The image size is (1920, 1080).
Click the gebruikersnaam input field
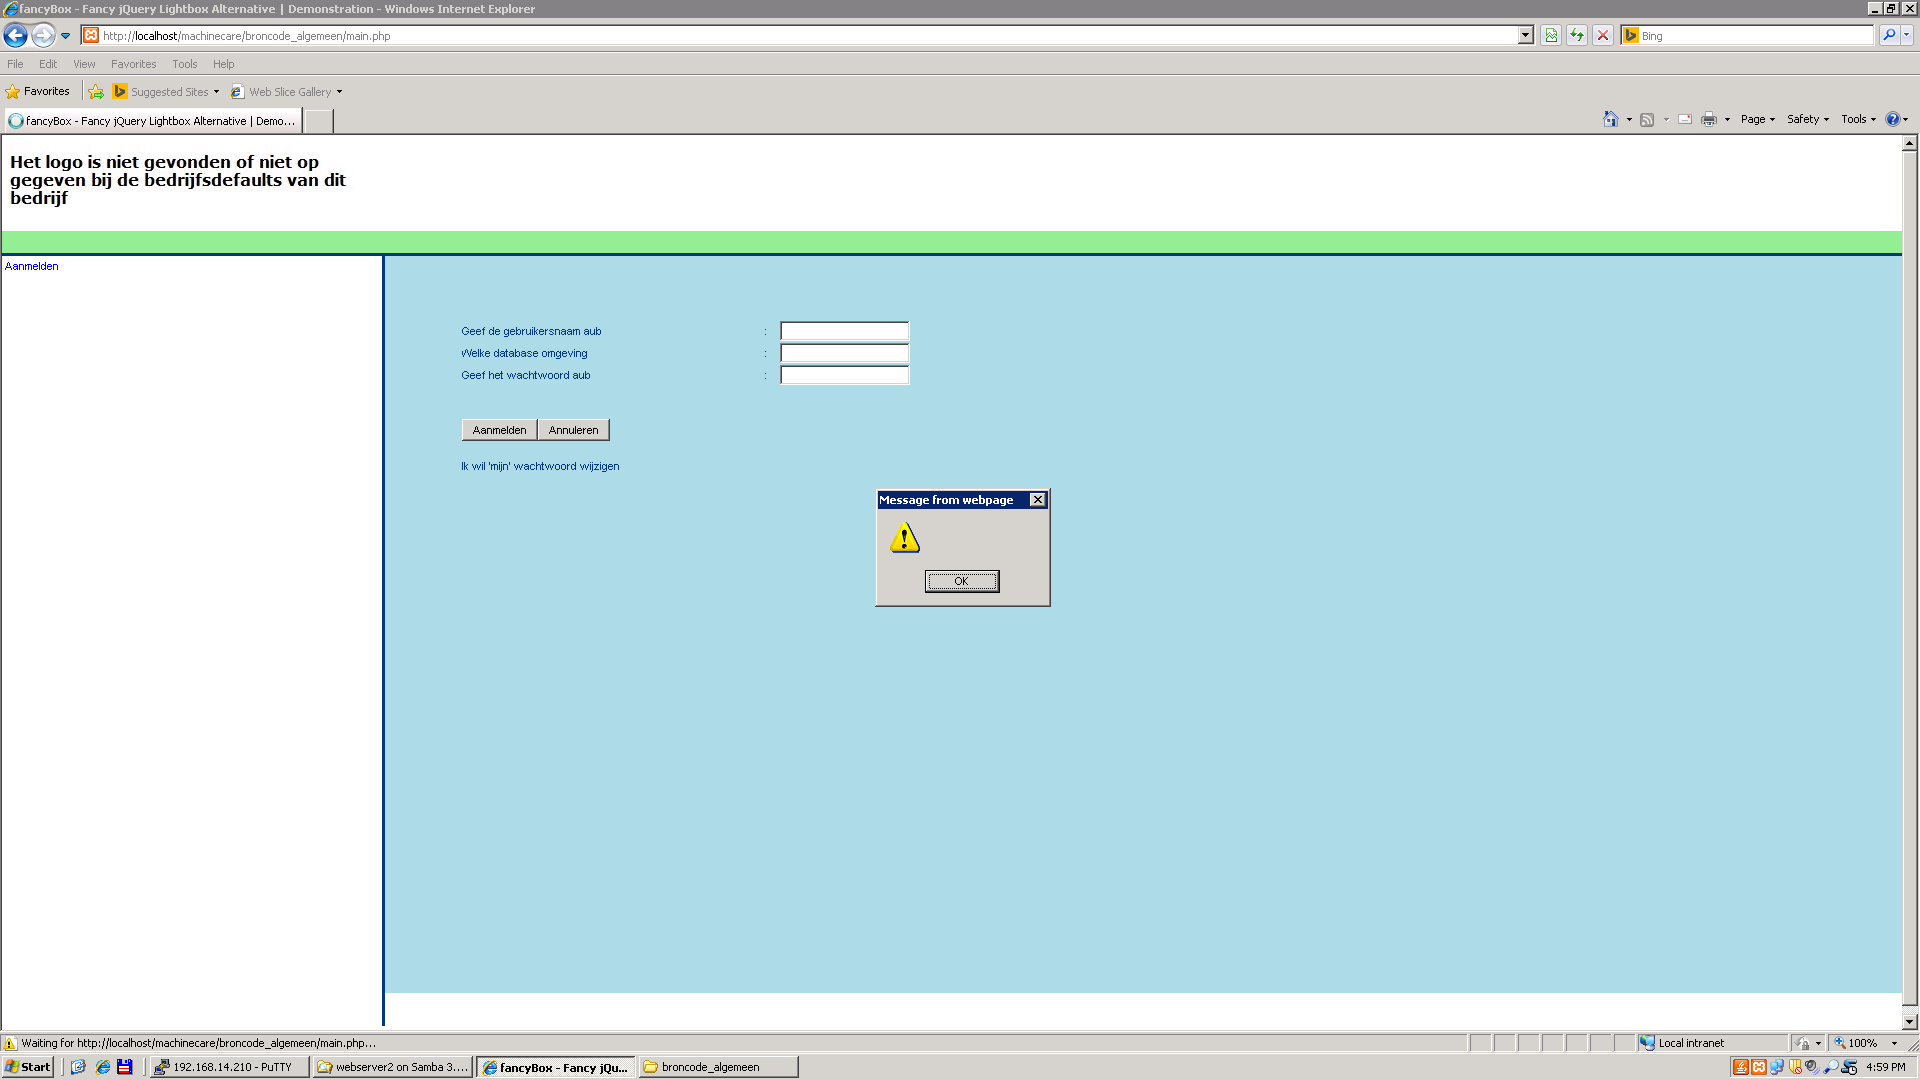click(x=844, y=331)
